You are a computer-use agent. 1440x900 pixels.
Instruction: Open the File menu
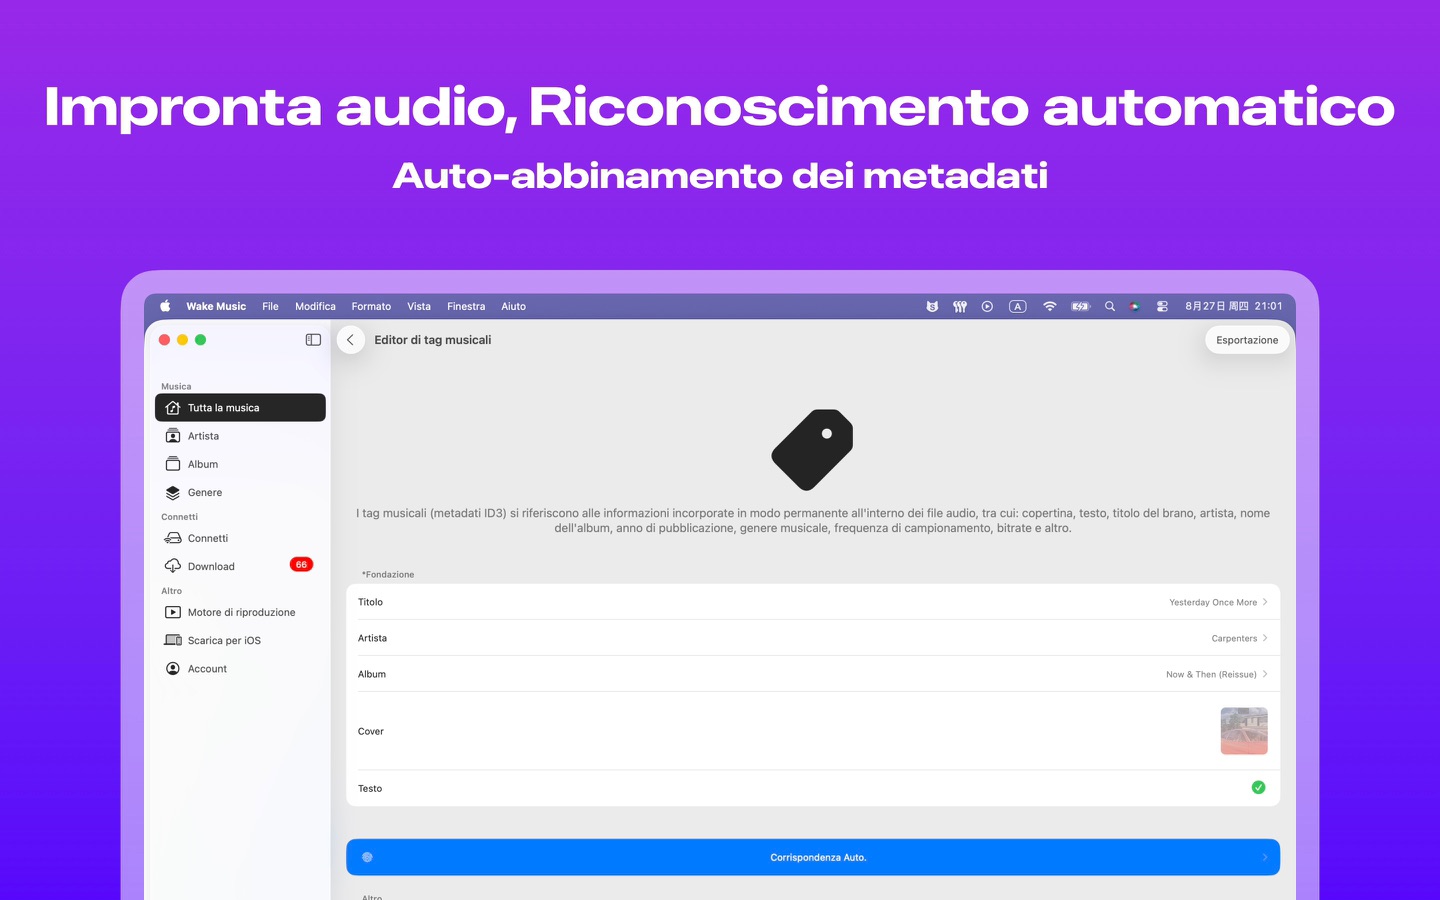[x=270, y=306]
